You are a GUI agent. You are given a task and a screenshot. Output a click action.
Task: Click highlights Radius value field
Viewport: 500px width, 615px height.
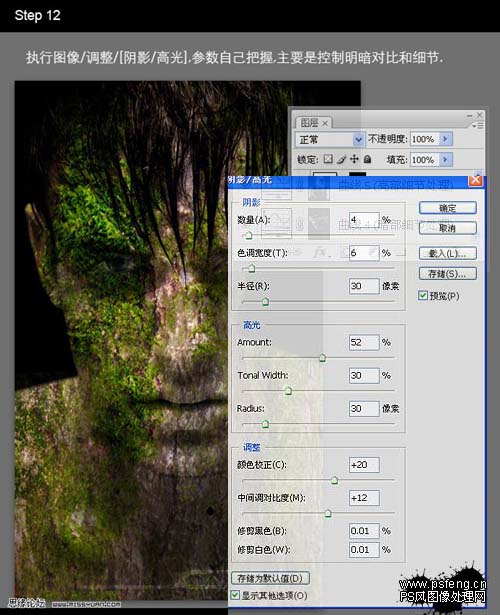(364, 409)
